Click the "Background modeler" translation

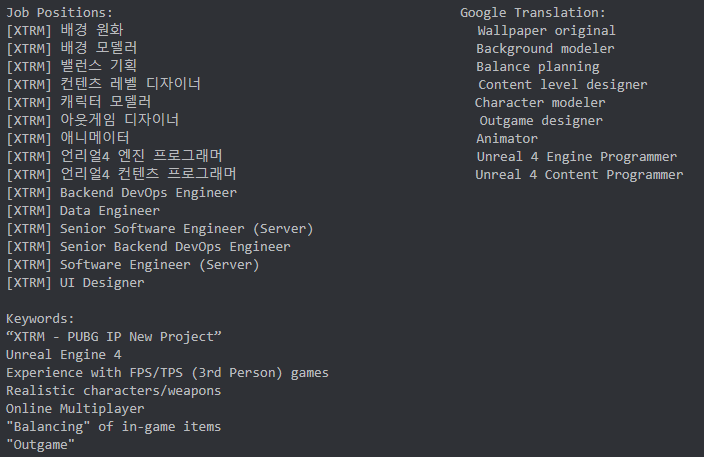(545, 48)
